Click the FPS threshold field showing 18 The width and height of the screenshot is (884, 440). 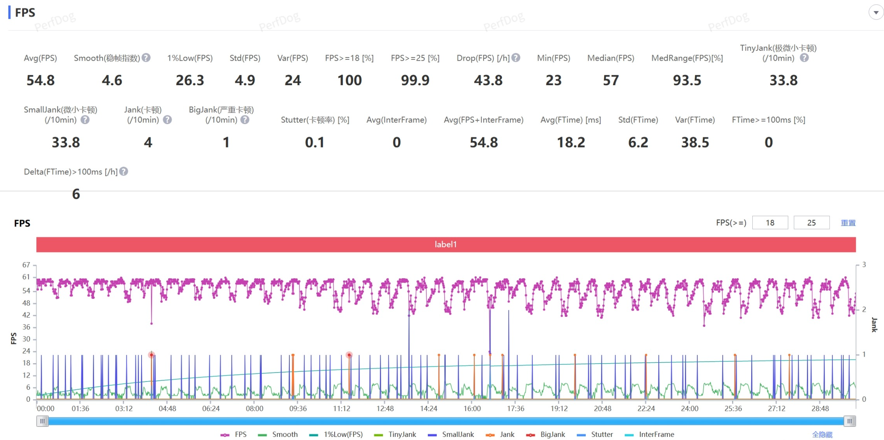[x=770, y=223]
